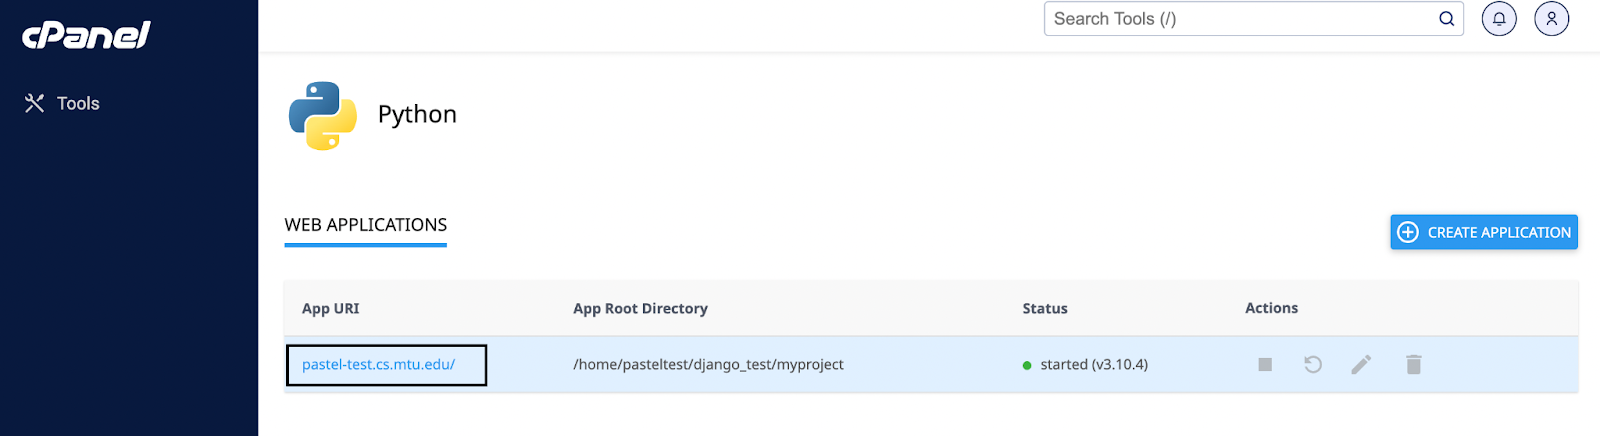The image size is (1600, 436).
Task: Open Tools in the sidebar
Action: pos(62,103)
